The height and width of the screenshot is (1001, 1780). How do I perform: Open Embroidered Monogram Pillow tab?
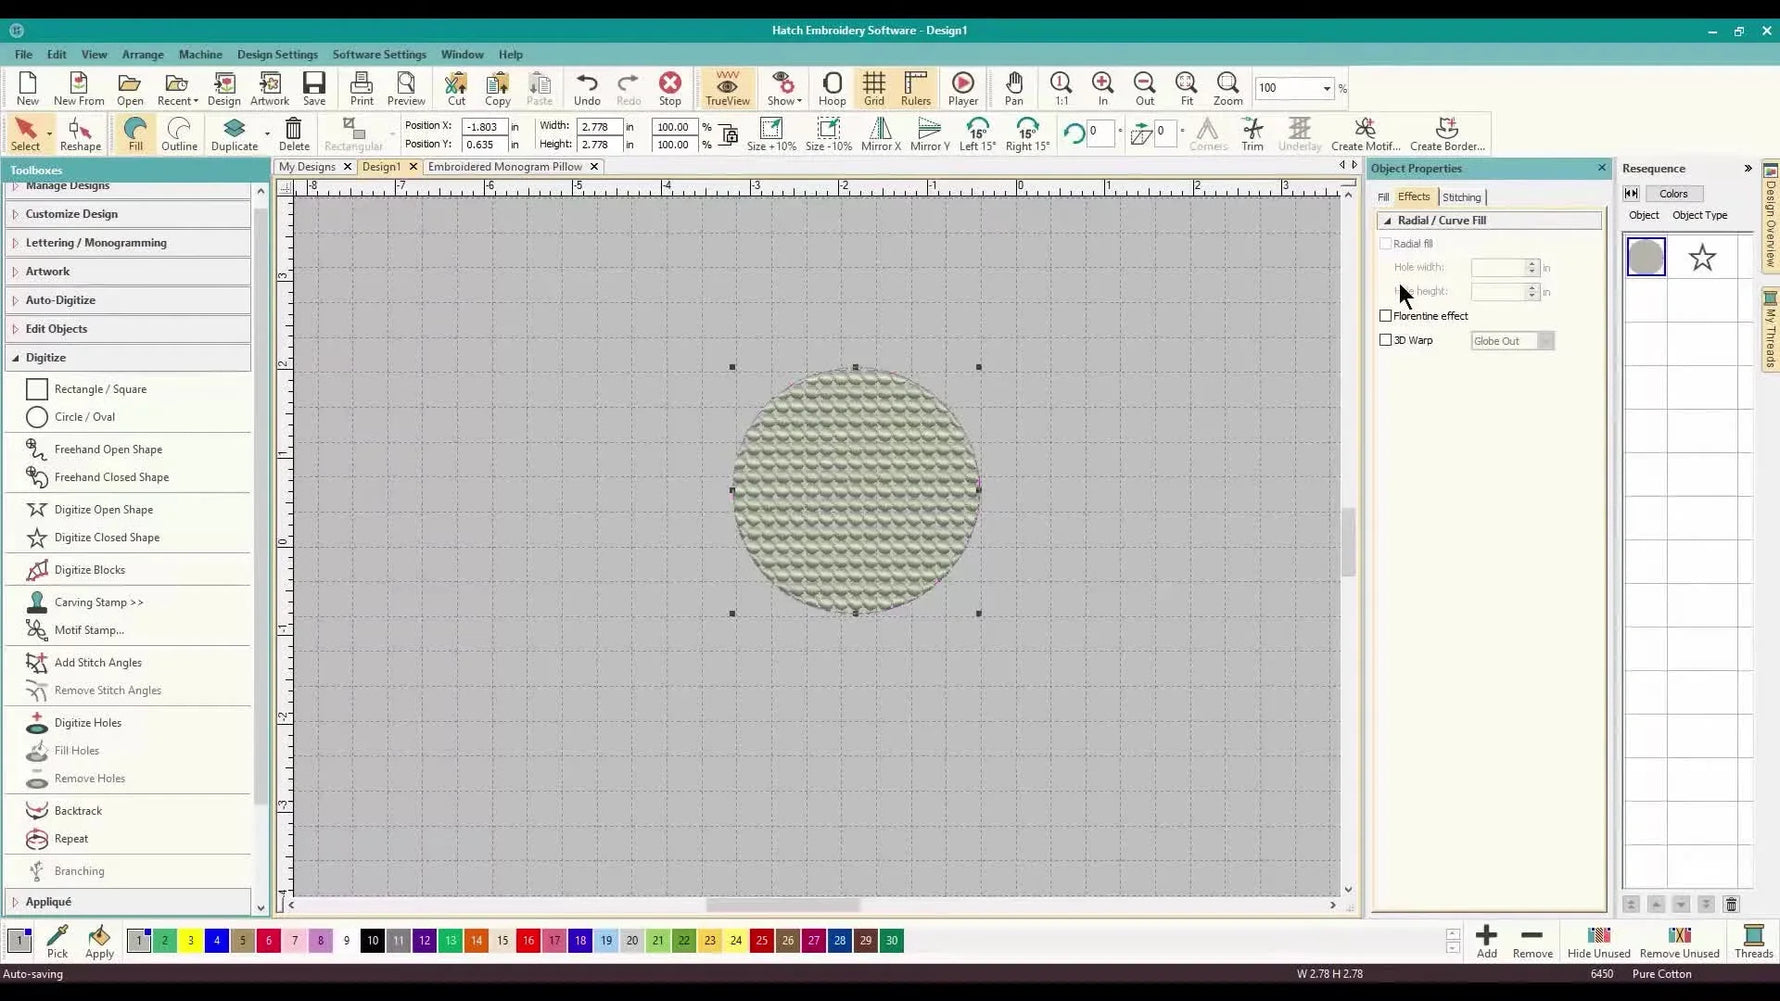505,167
